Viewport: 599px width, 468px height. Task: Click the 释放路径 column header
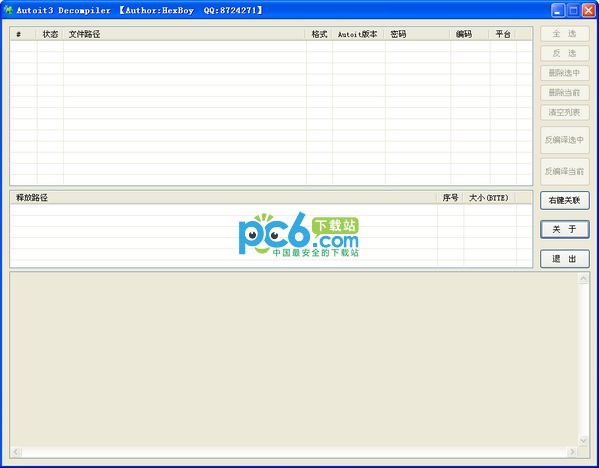(223, 198)
